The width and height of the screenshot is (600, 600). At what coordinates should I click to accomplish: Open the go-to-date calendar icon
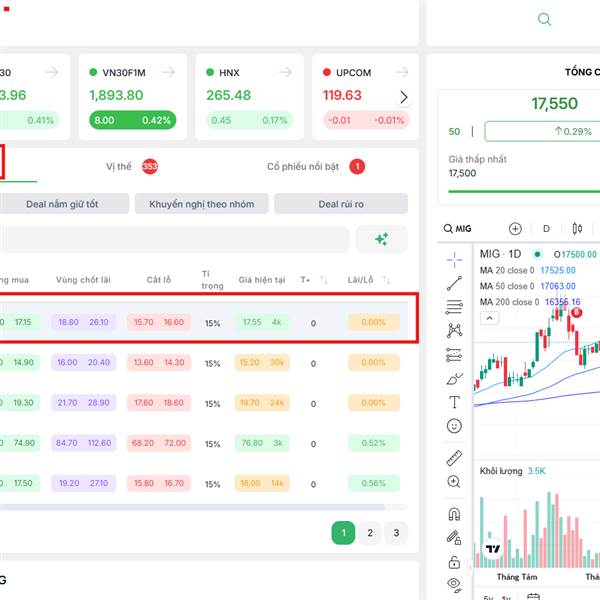pyautogui.click(x=533, y=597)
